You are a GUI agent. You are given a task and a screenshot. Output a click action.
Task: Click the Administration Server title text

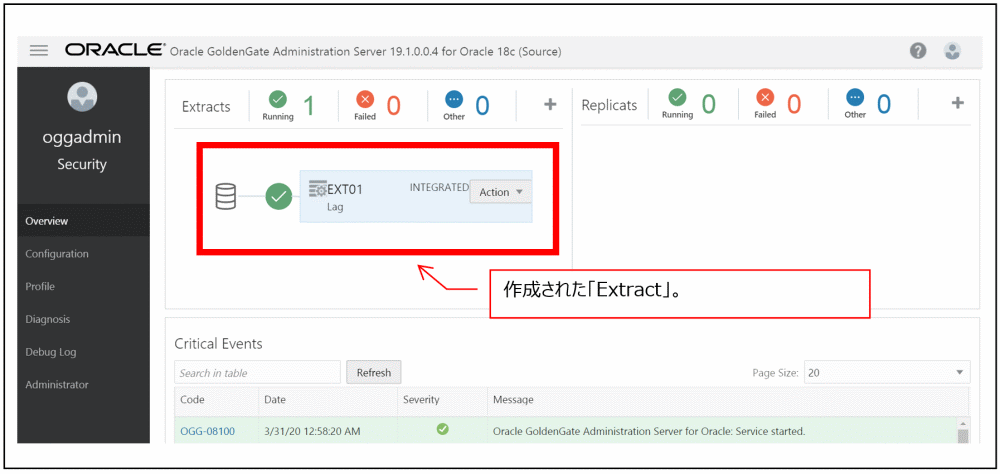click(366, 52)
